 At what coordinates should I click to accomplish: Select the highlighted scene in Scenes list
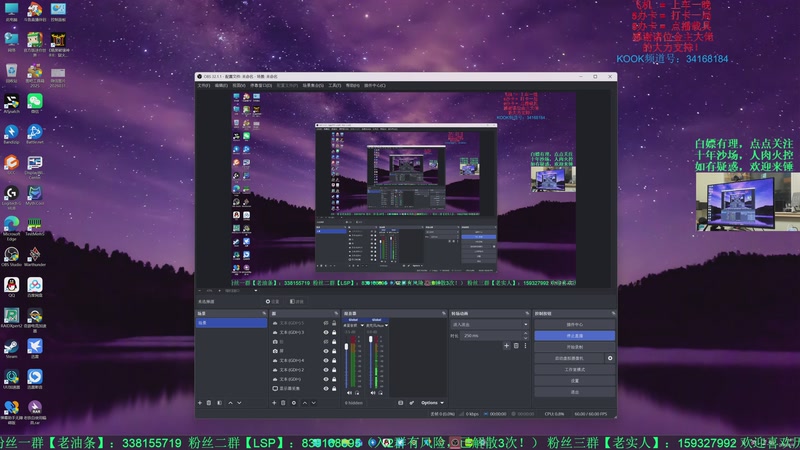pyautogui.click(x=231, y=323)
